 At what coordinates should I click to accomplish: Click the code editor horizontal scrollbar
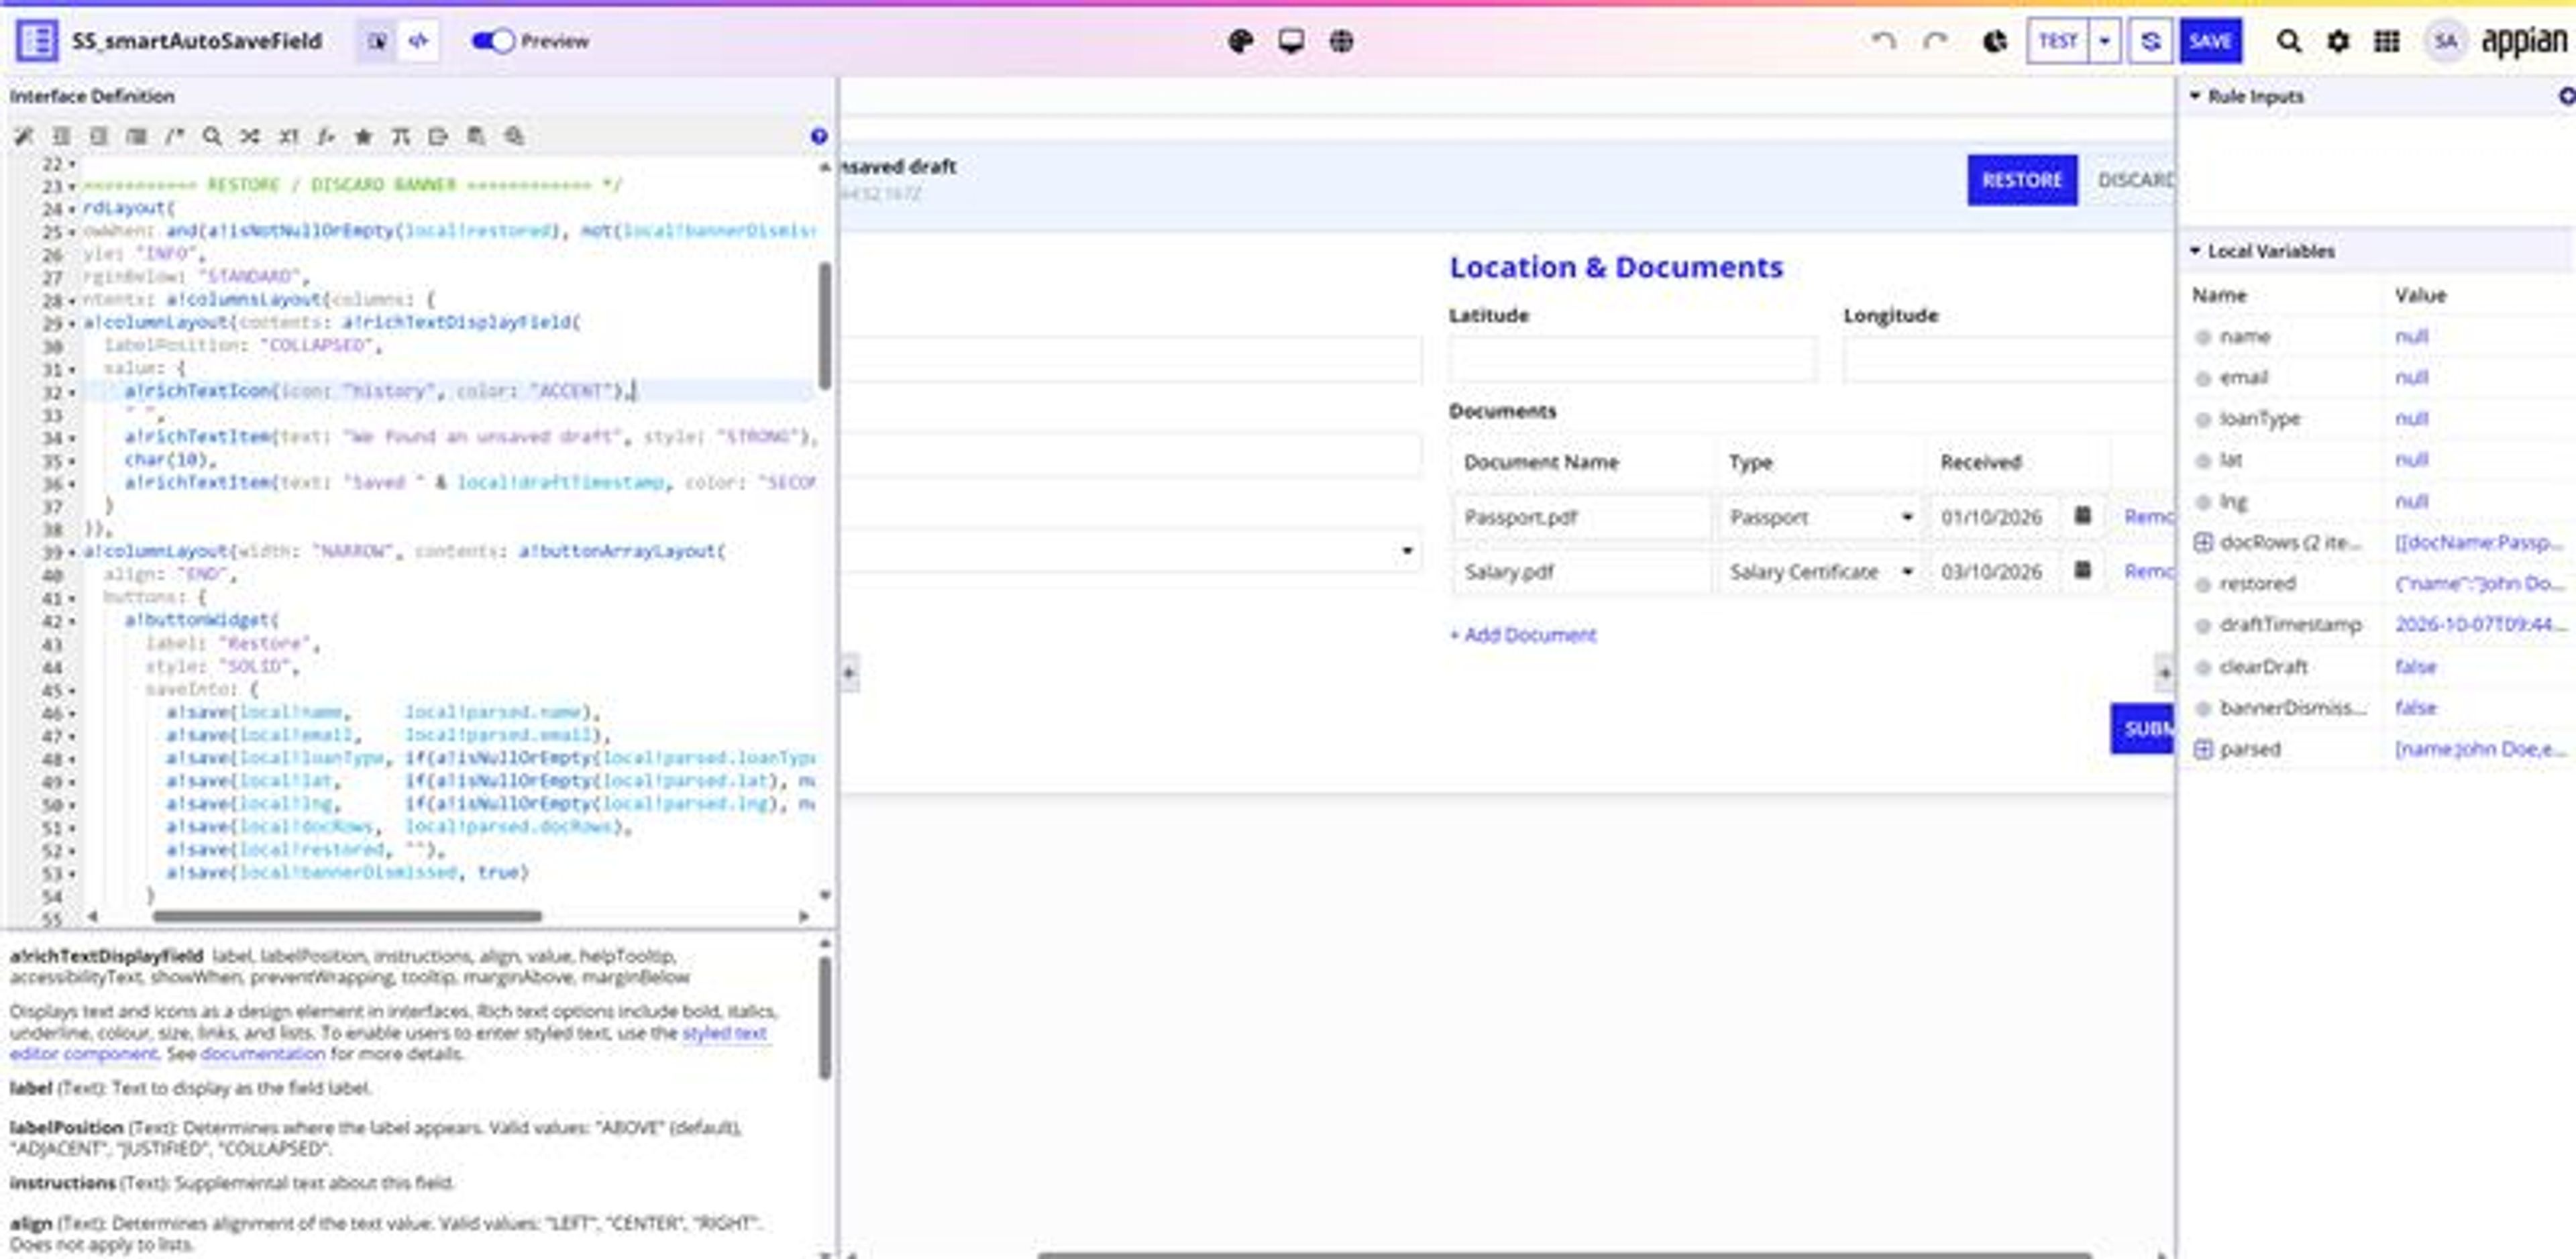coord(347,916)
